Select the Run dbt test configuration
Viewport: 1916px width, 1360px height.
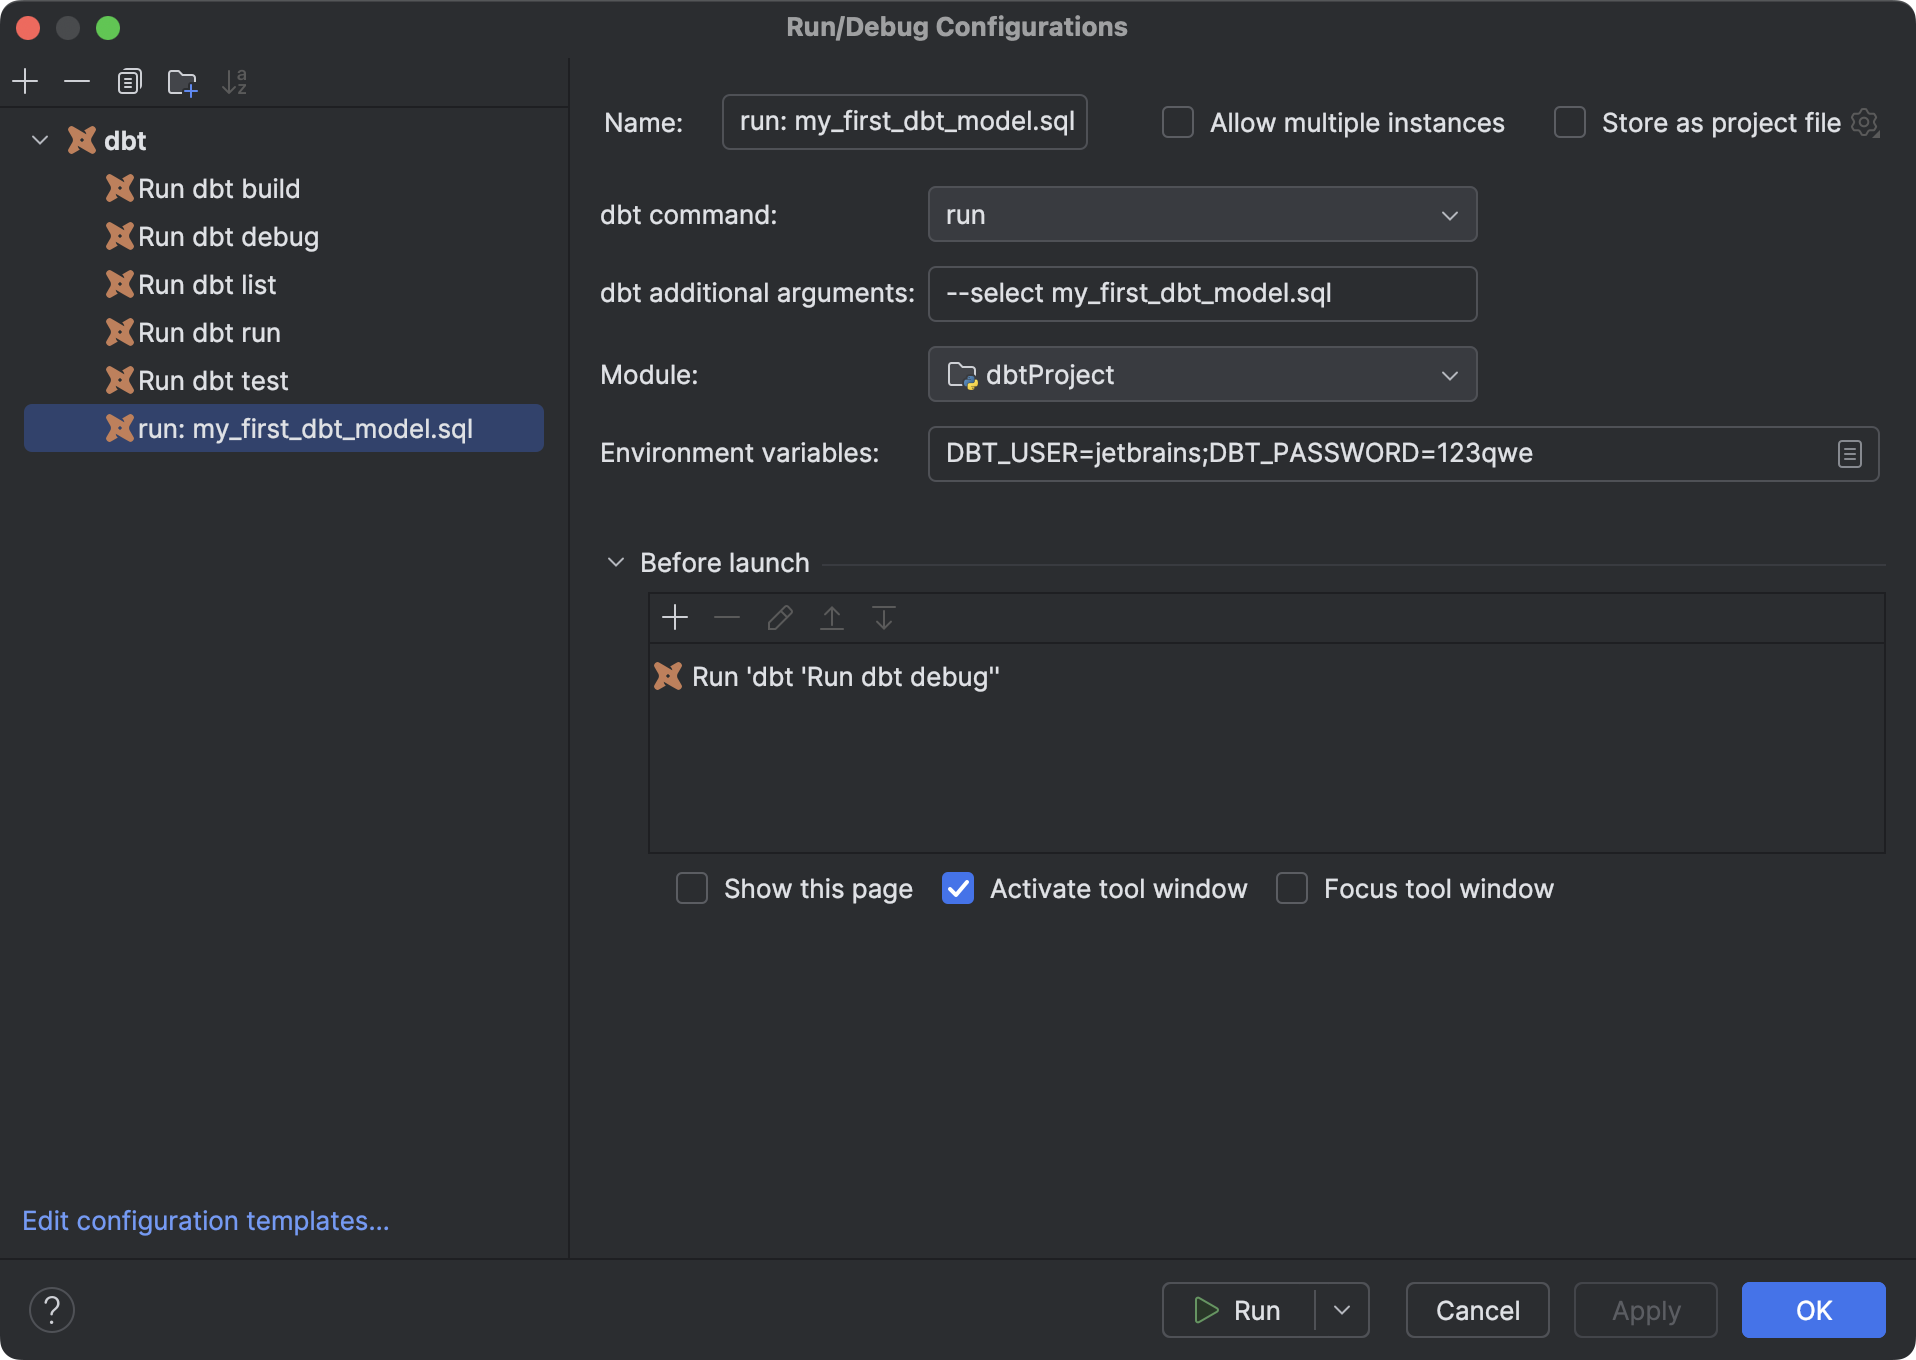(211, 380)
